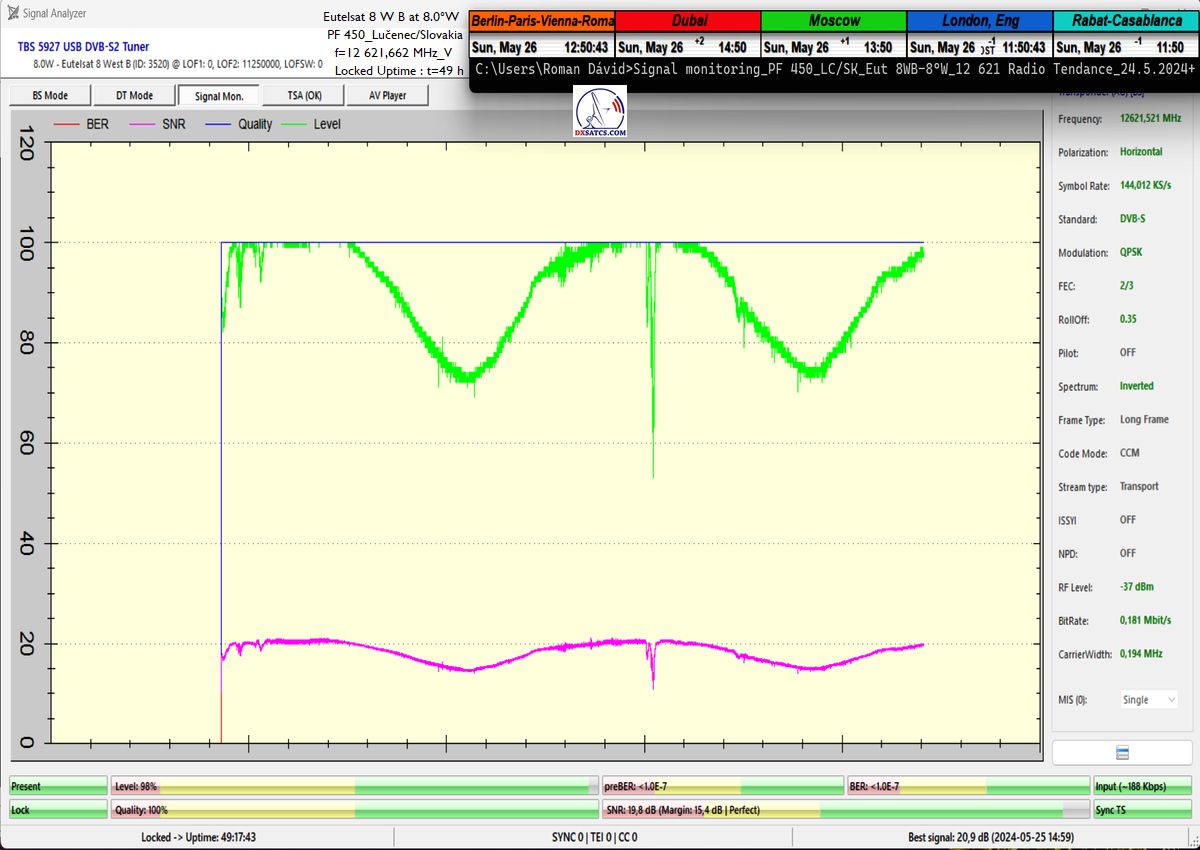The height and width of the screenshot is (850, 1200).
Task: Switch to DT Mode tab
Action: (134, 95)
